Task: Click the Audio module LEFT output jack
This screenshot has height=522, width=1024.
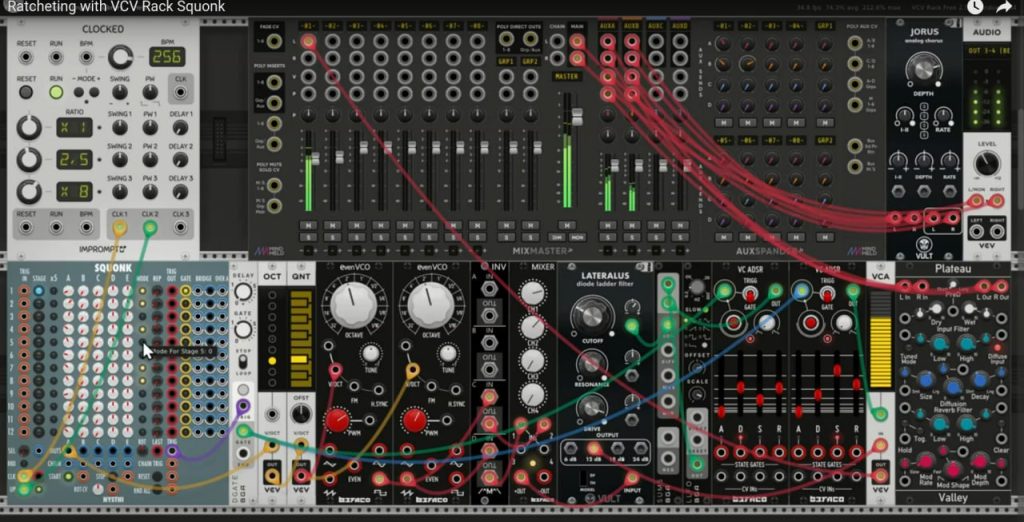Action: point(976,232)
